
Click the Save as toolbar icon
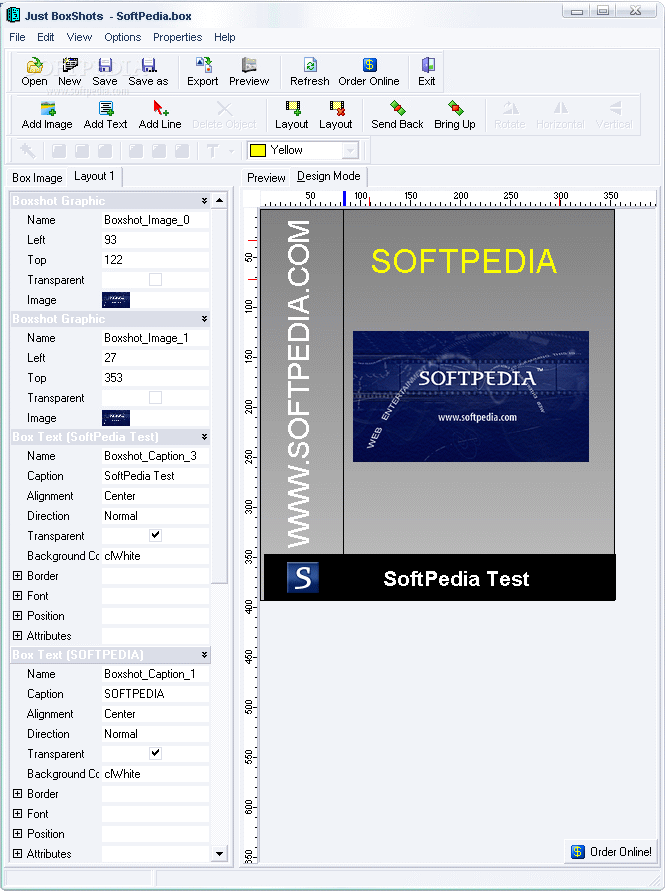pyautogui.click(x=148, y=72)
